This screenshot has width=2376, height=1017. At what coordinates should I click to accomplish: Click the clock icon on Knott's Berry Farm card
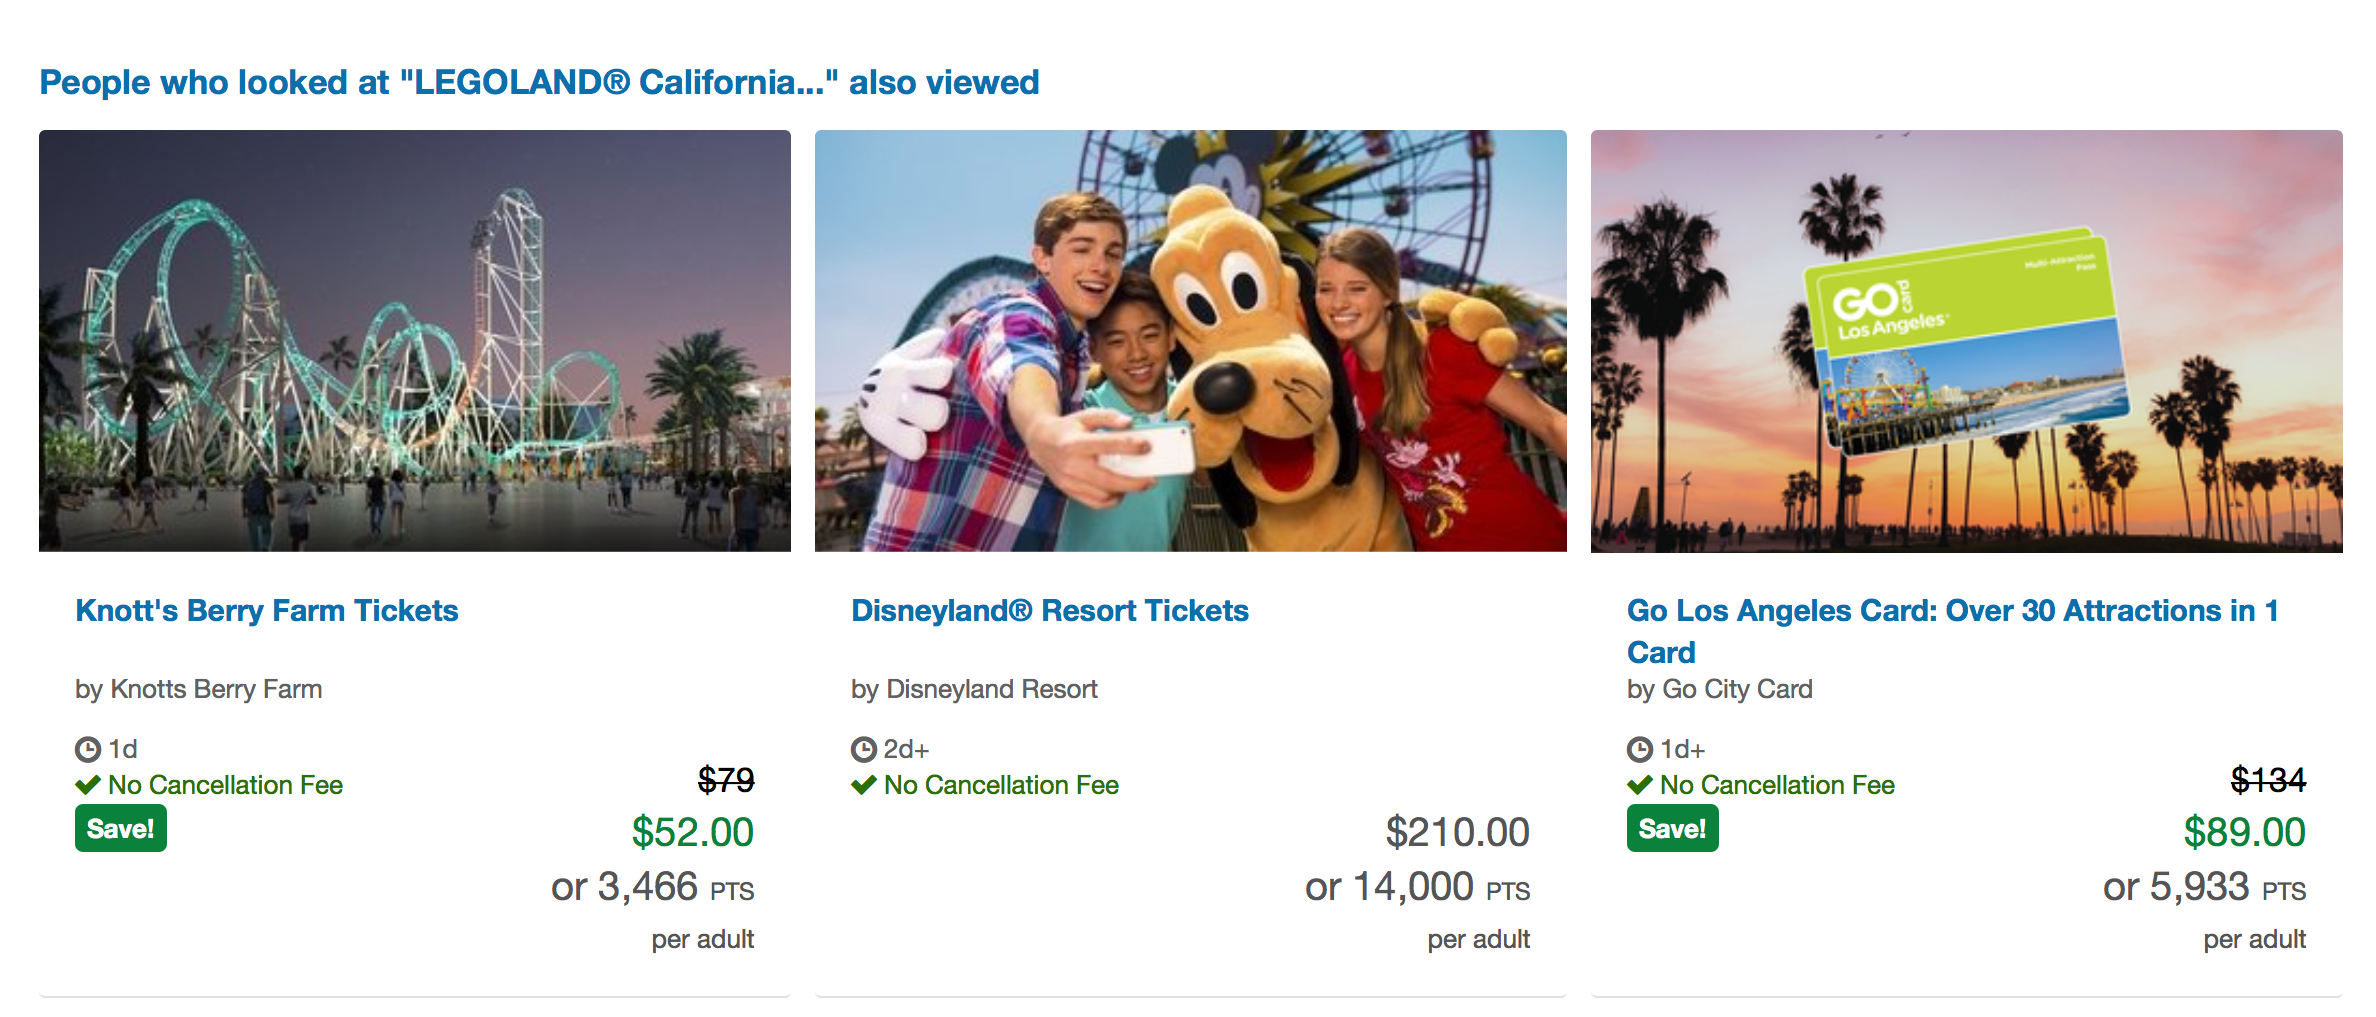88,749
